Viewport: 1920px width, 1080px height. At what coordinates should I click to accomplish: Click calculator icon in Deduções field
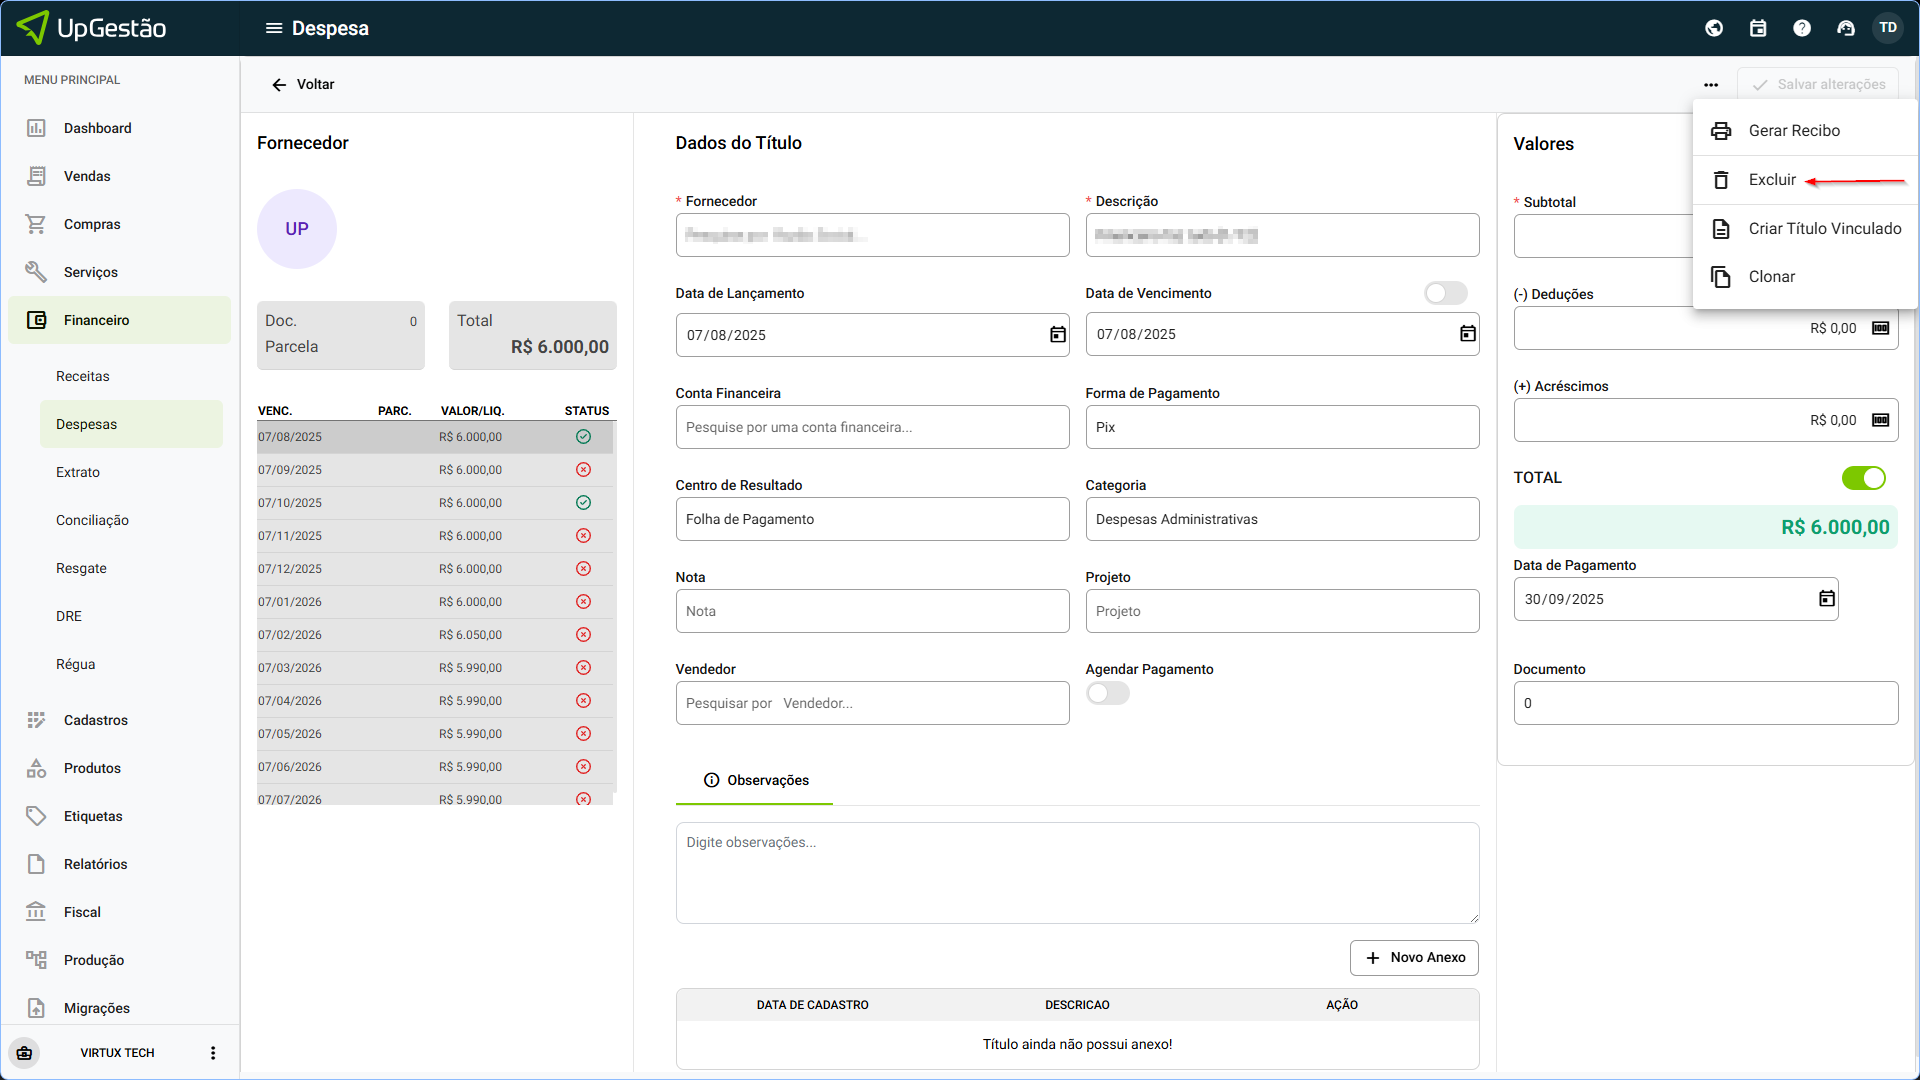point(1880,328)
